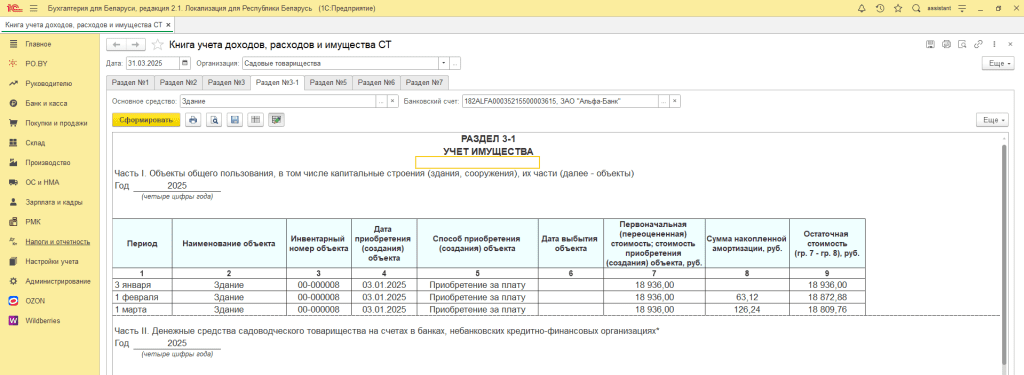Click the printer icon at form top right
This screenshot has width=1024, height=375.
[946, 44]
